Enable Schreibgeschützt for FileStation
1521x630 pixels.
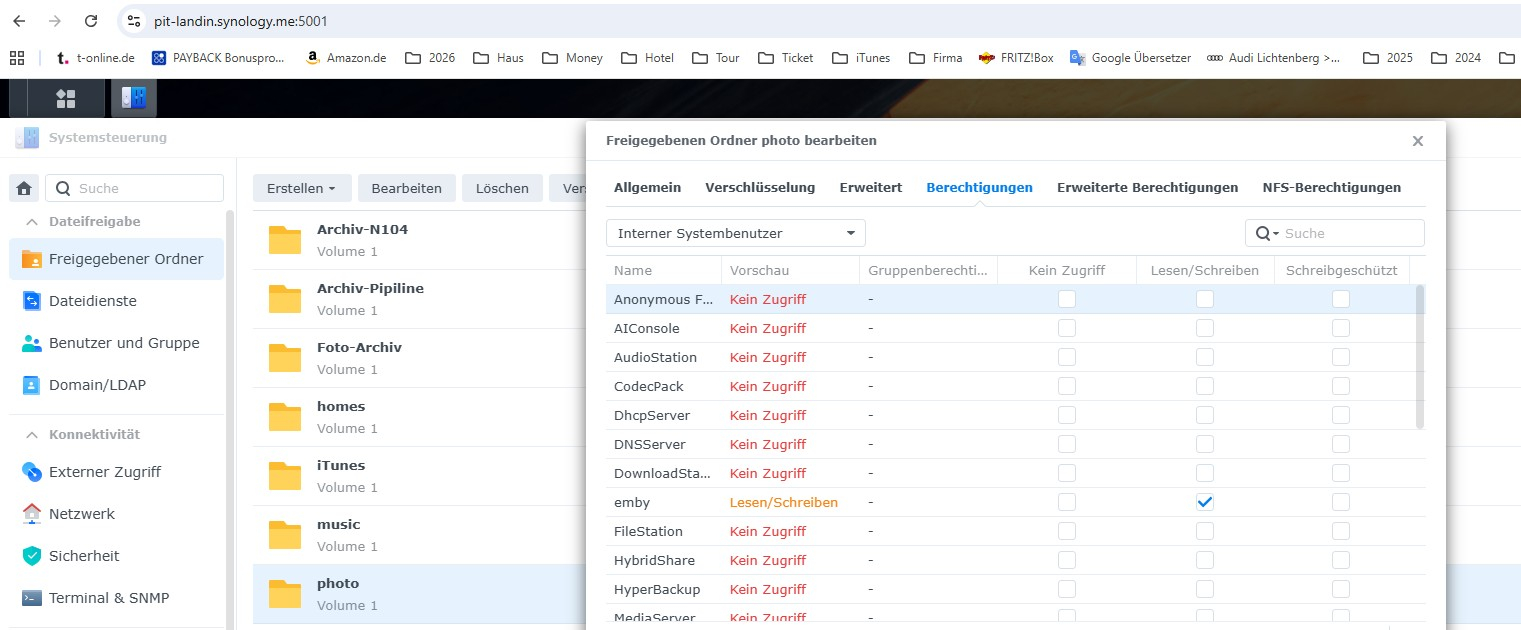pos(1341,531)
